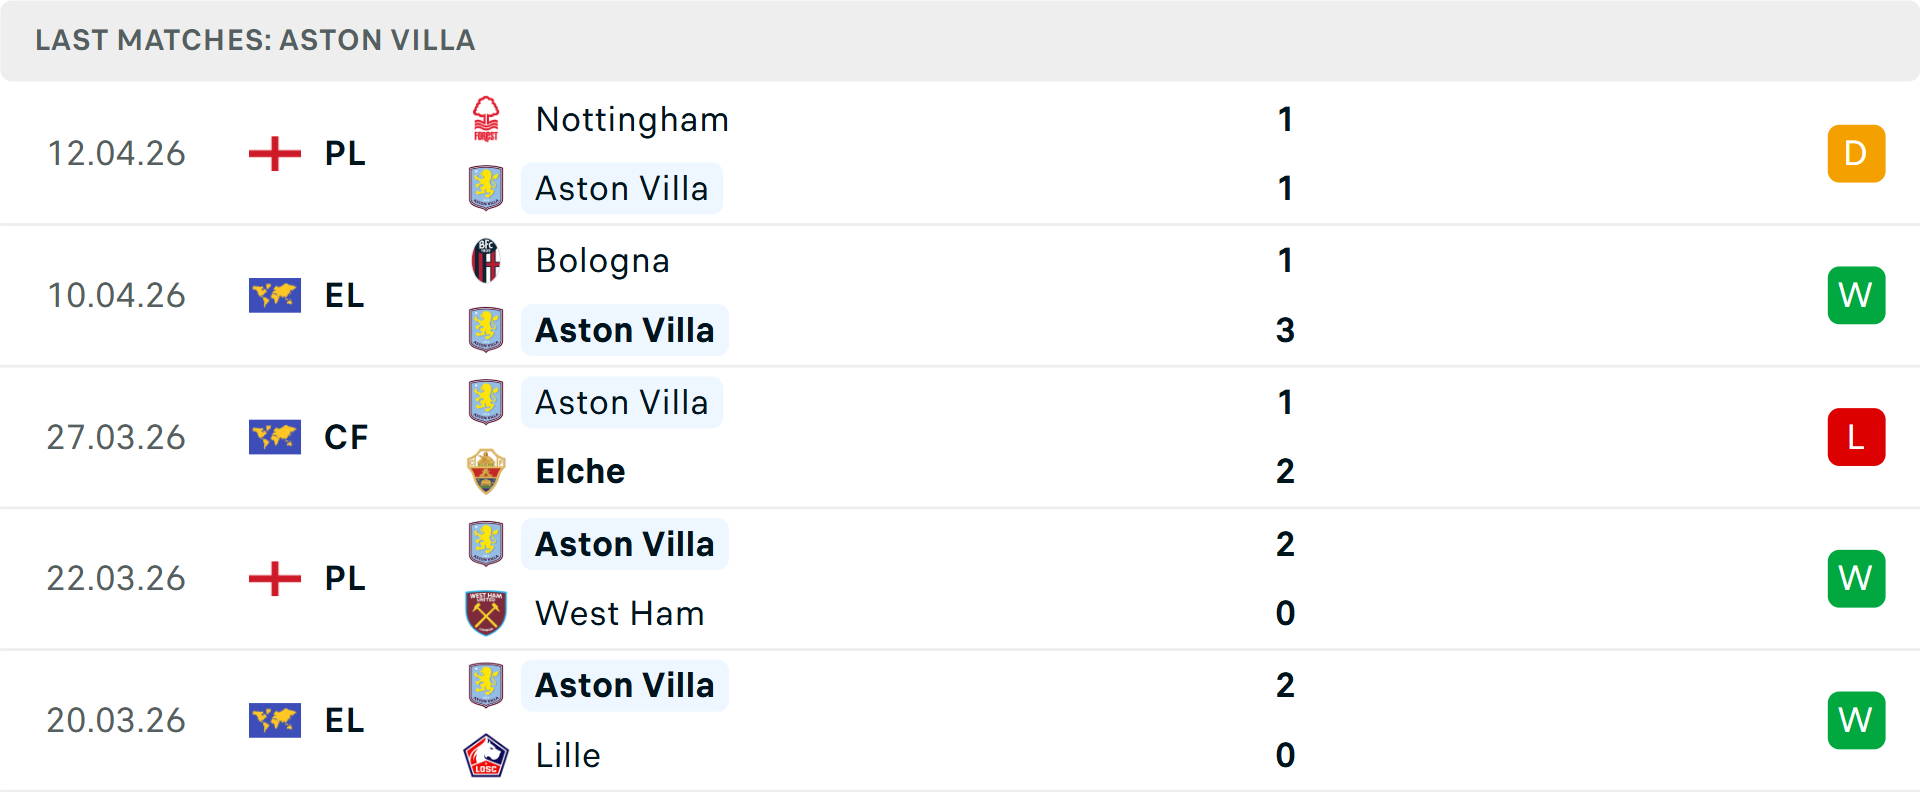Select the Europa League globe icon beside EL
1920x792 pixels.
(274, 295)
